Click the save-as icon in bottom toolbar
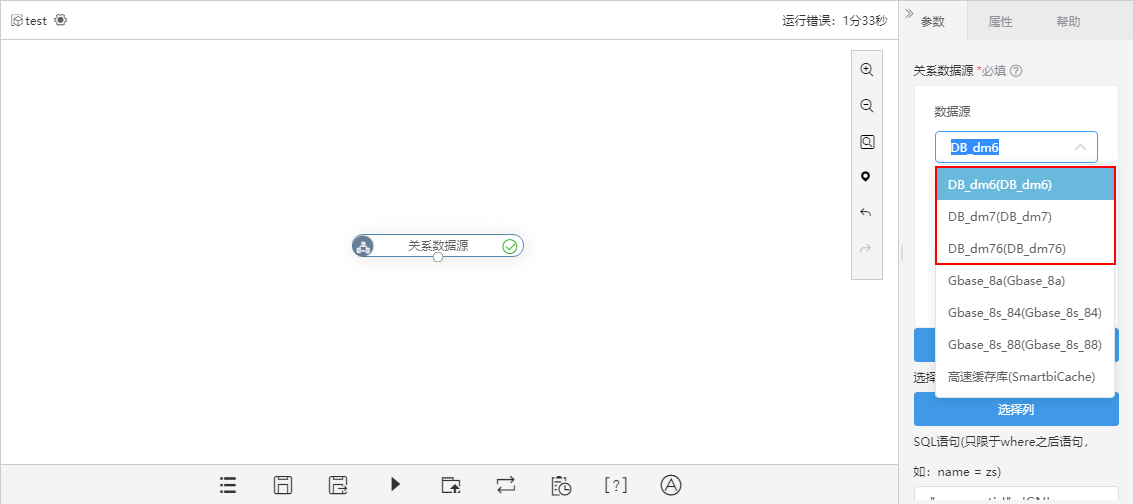The image size is (1133, 504). pos(338,485)
